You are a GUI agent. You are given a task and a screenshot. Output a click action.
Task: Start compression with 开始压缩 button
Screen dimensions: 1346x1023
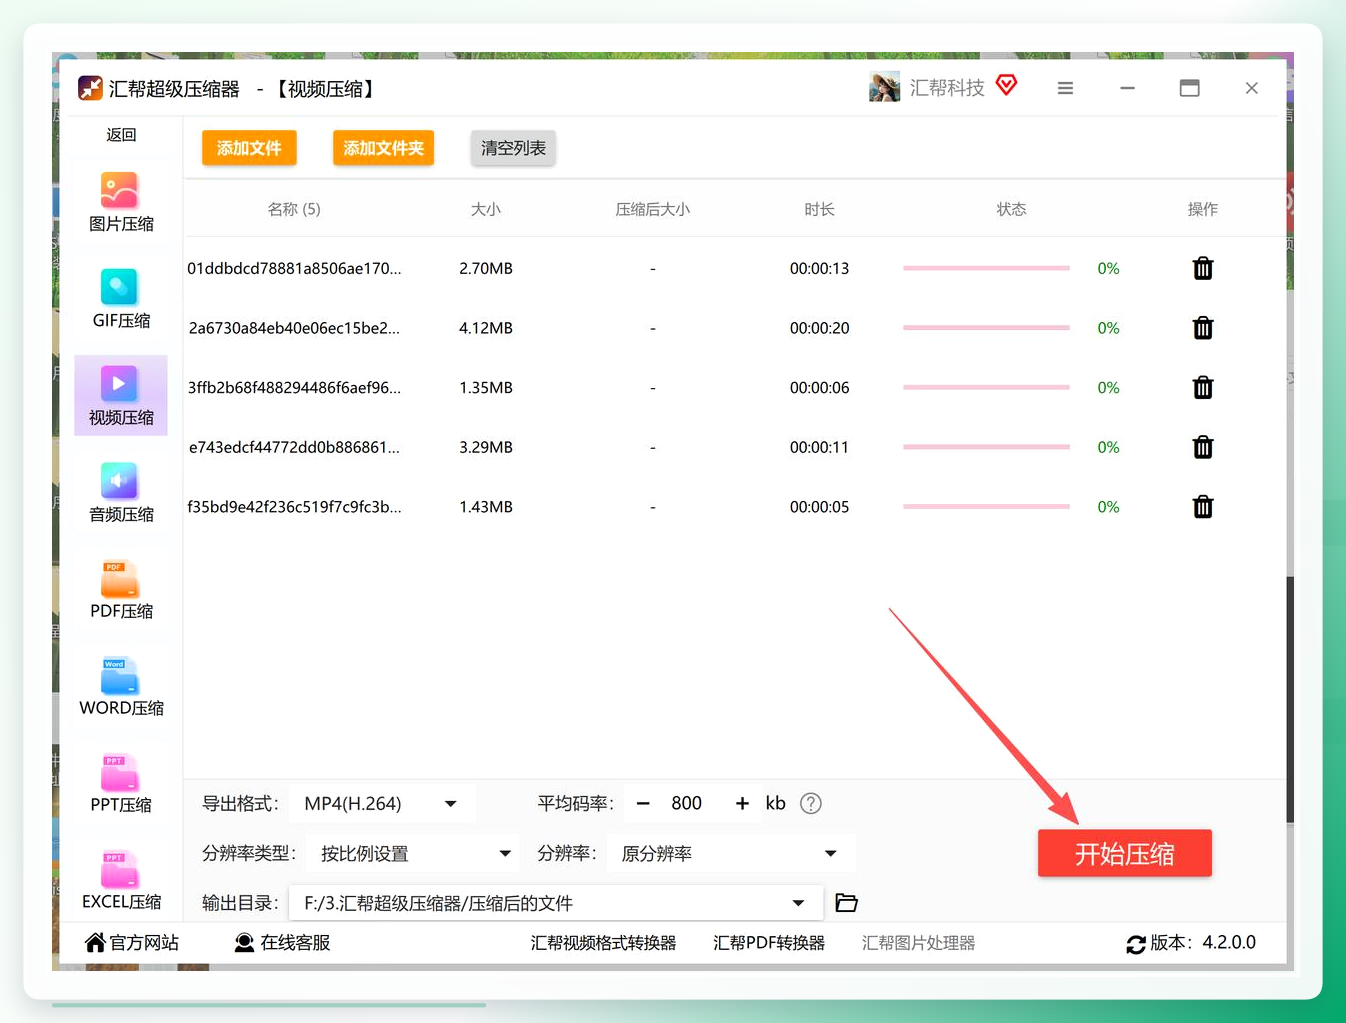point(1125,853)
